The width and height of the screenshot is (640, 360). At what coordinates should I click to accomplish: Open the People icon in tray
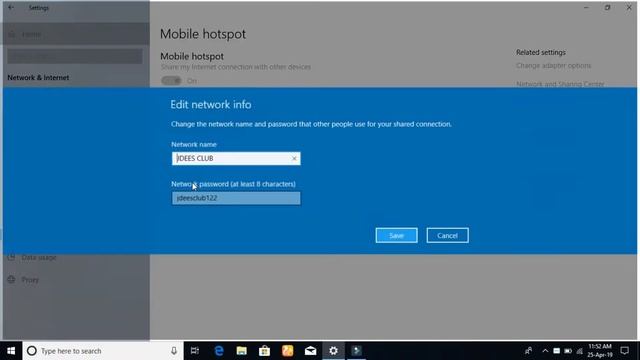[529, 351]
